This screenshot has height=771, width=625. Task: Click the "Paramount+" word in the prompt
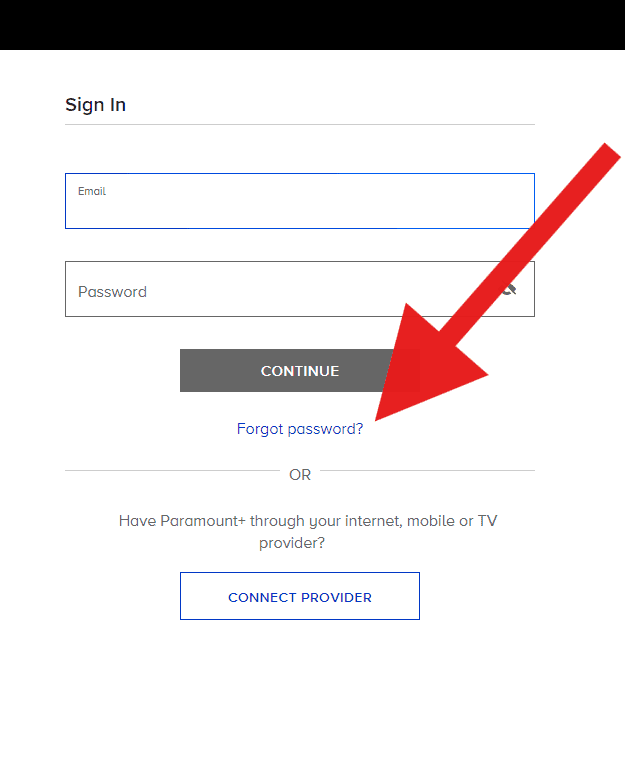tap(203, 521)
